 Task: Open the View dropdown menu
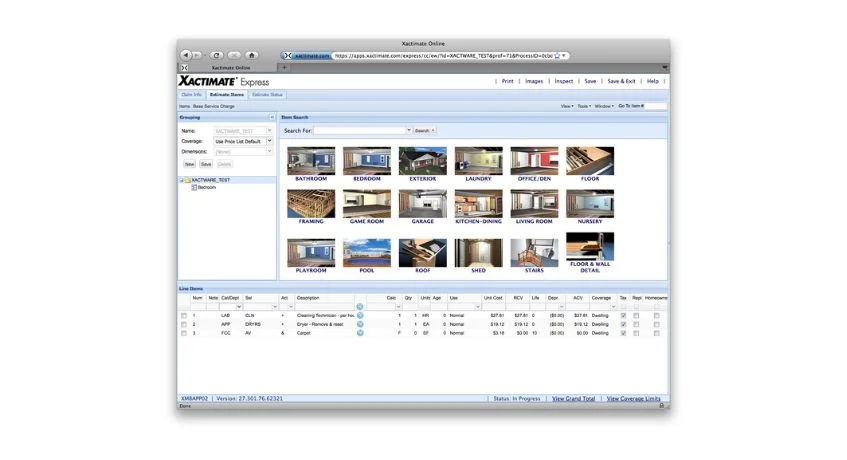[567, 106]
